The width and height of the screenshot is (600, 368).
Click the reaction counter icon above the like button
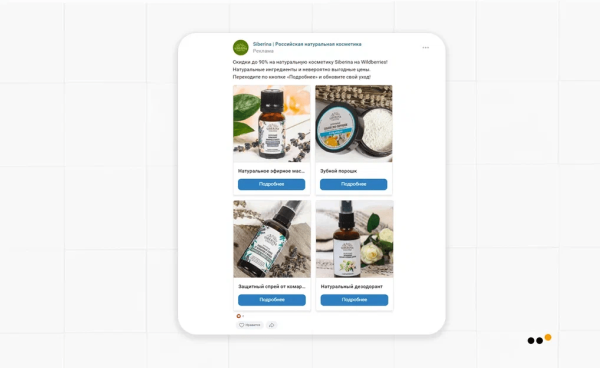(239, 316)
